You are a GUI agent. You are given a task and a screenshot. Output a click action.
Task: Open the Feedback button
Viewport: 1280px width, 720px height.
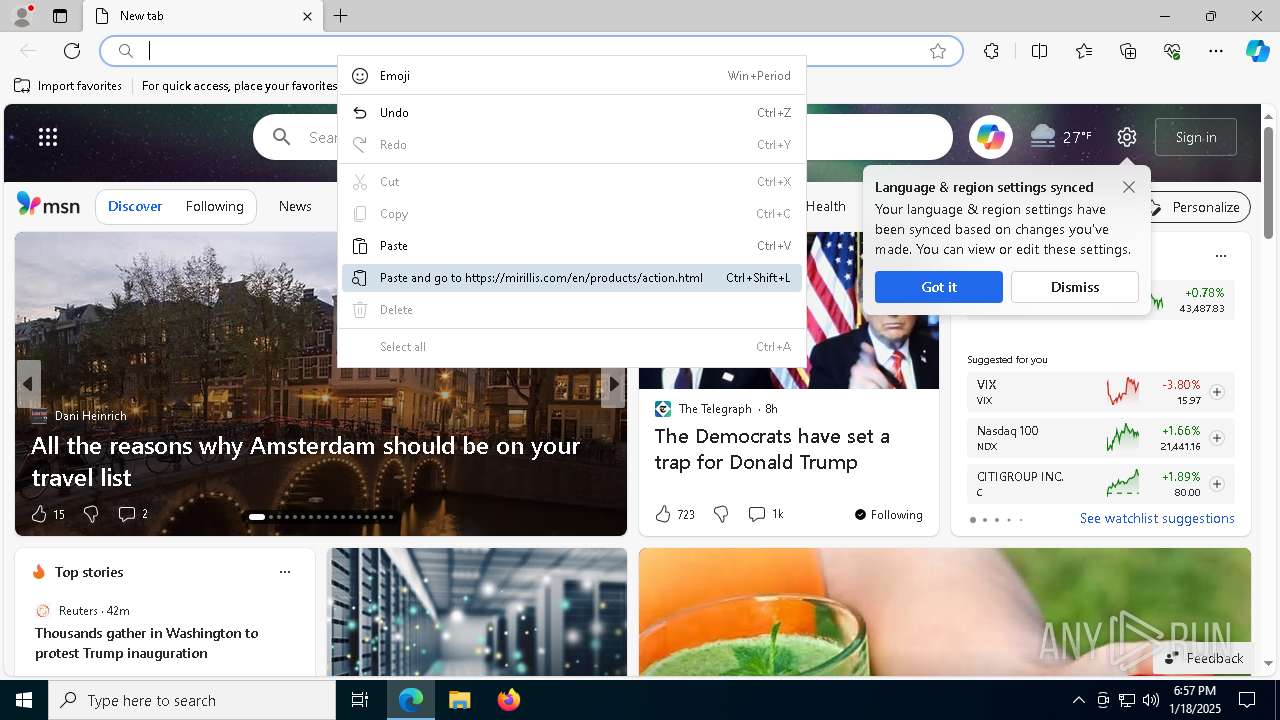pos(1204,658)
